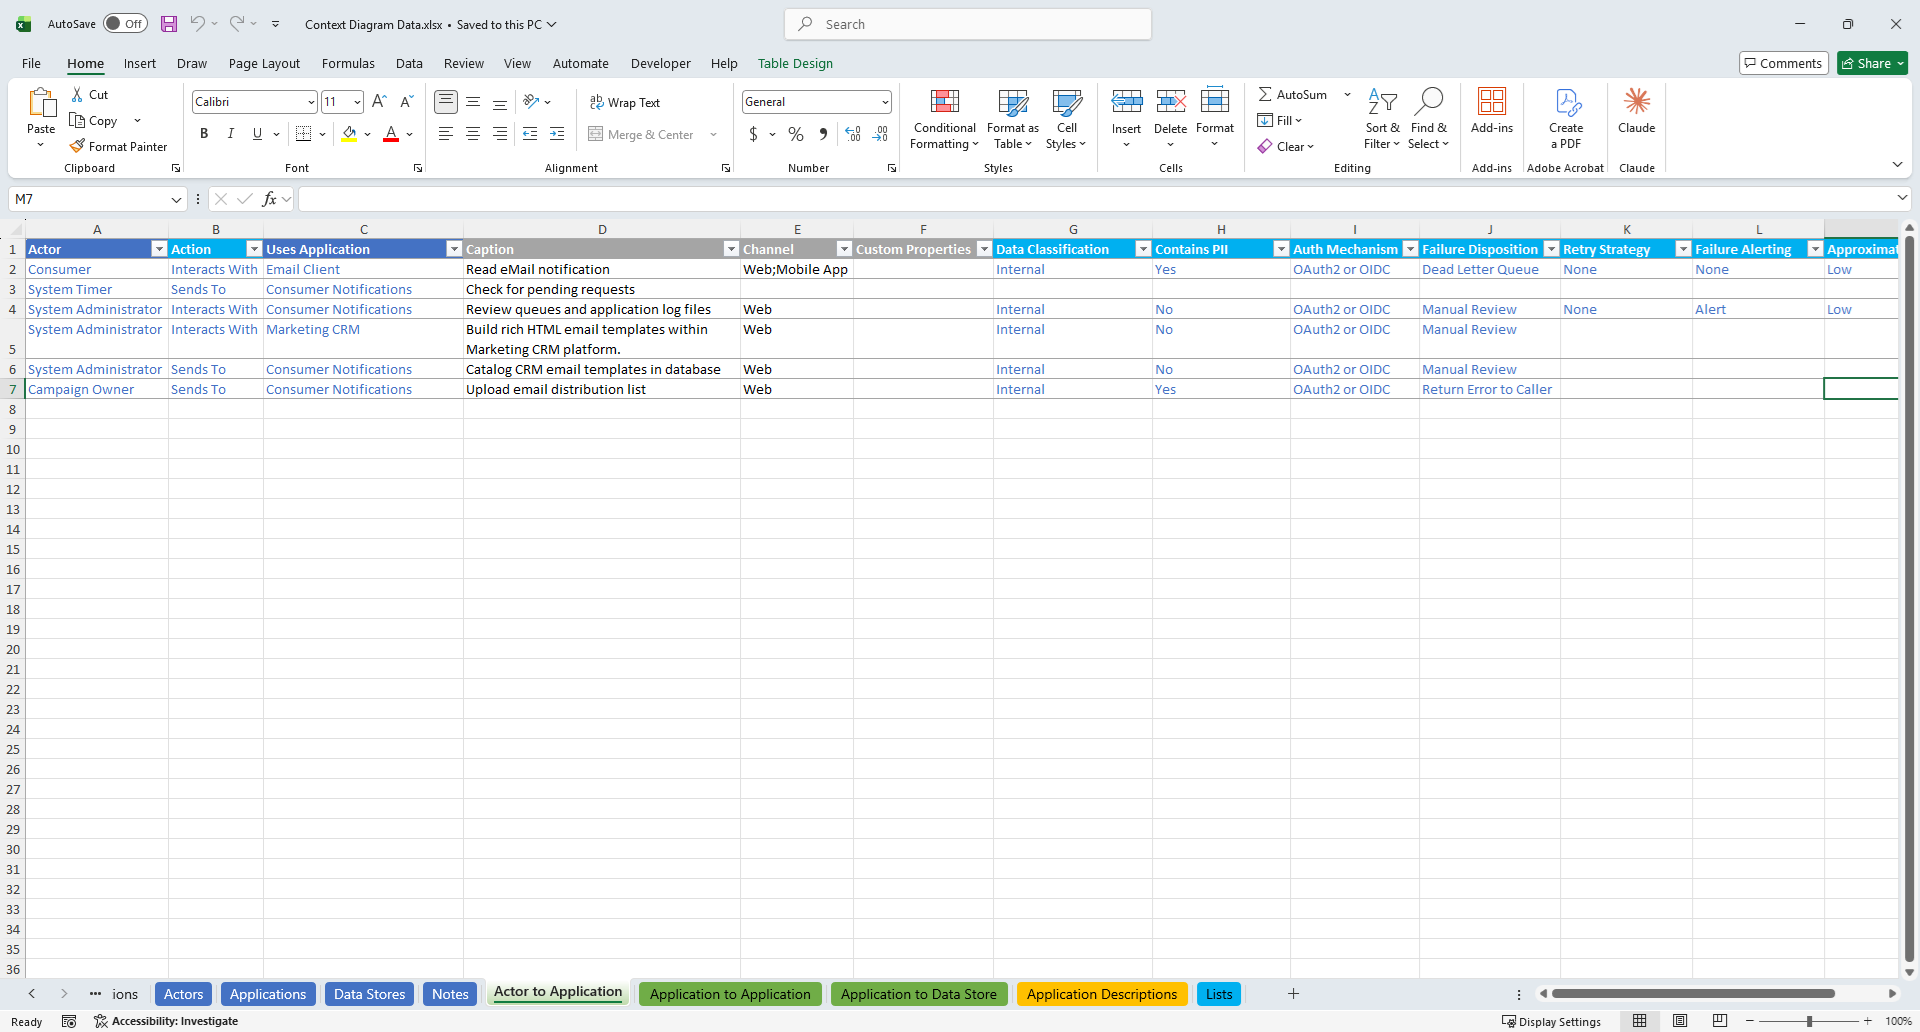Open the Formulas ribbon tab
The height and width of the screenshot is (1032, 1920).
pos(348,63)
